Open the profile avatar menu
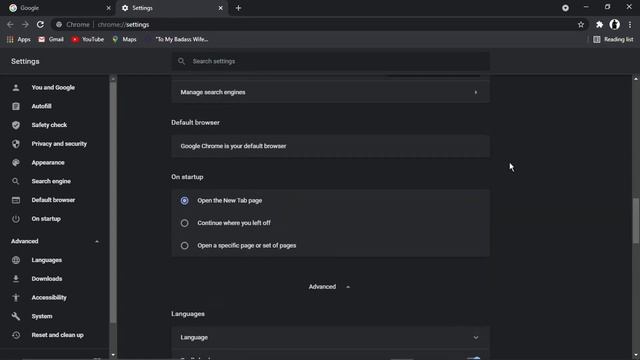Screen dimensions: 640x360 click(x=614, y=24)
